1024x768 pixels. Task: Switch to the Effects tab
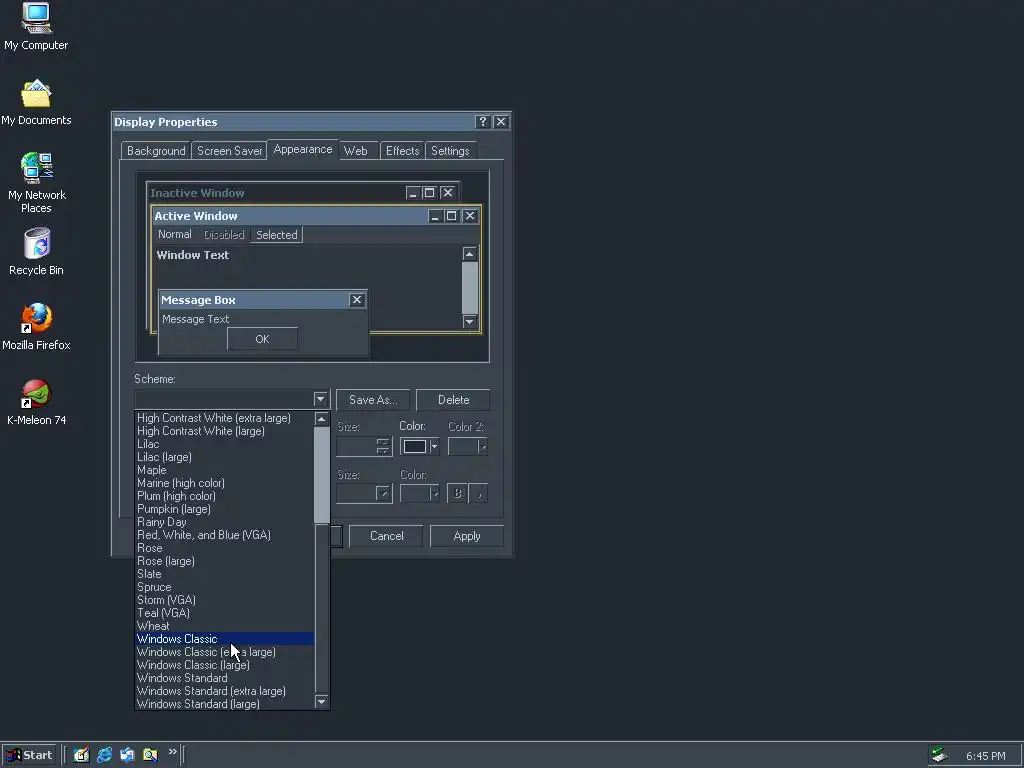coord(402,151)
